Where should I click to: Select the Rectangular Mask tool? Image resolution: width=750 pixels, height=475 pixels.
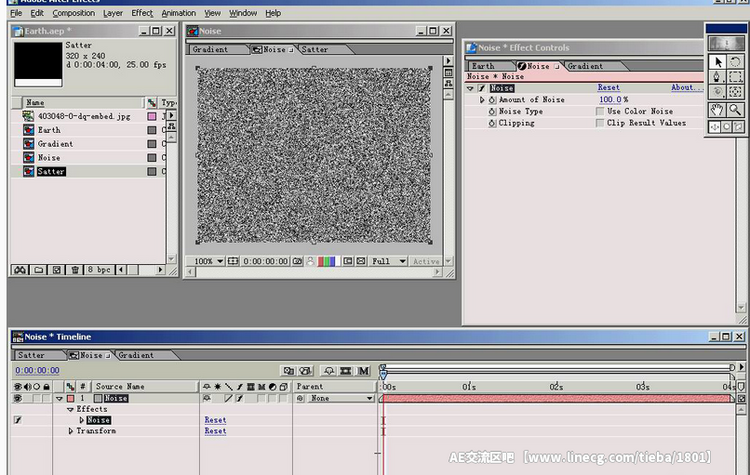coord(735,77)
